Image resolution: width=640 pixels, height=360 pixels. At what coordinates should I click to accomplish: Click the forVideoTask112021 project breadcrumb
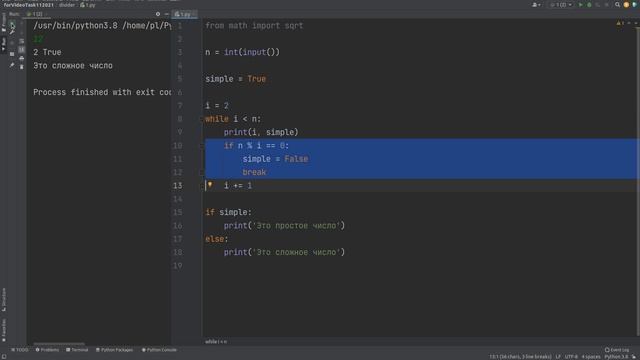click(x=29, y=5)
